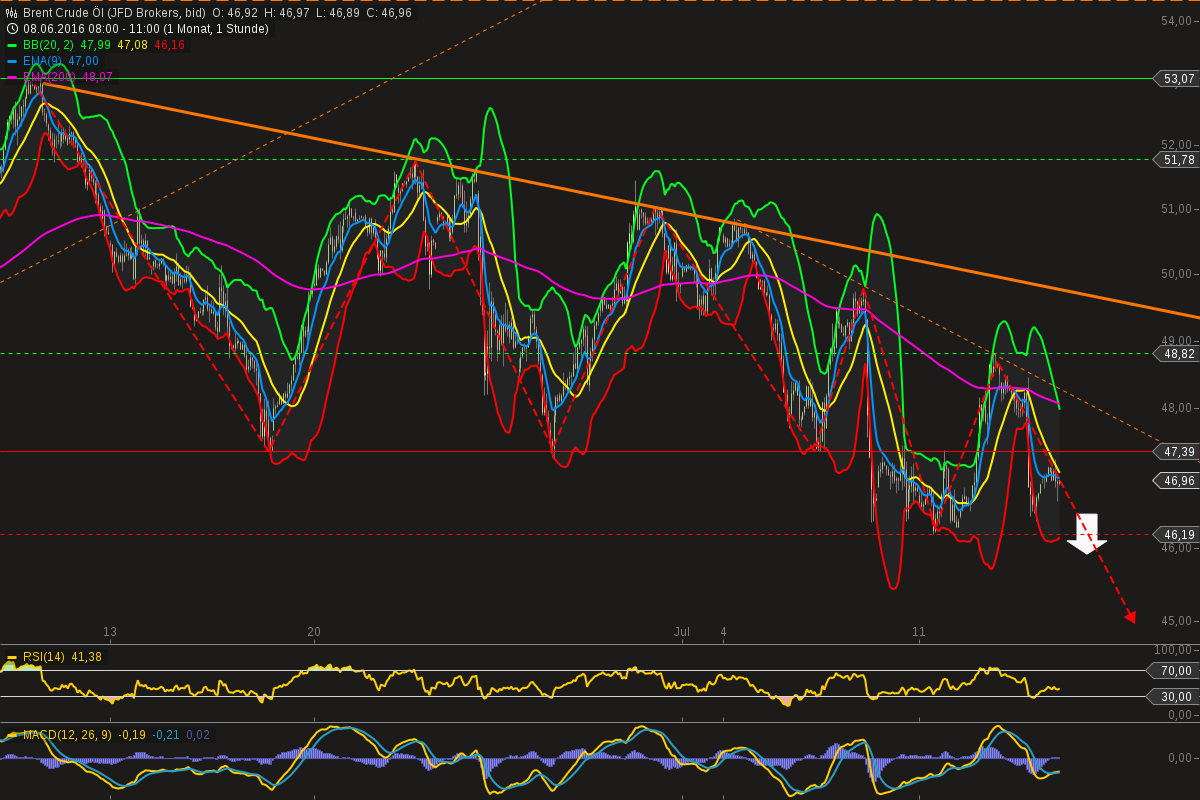This screenshot has width=1200, height=800.
Task: Click the clock icon beside the date range
Action: (x=11, y=29)
